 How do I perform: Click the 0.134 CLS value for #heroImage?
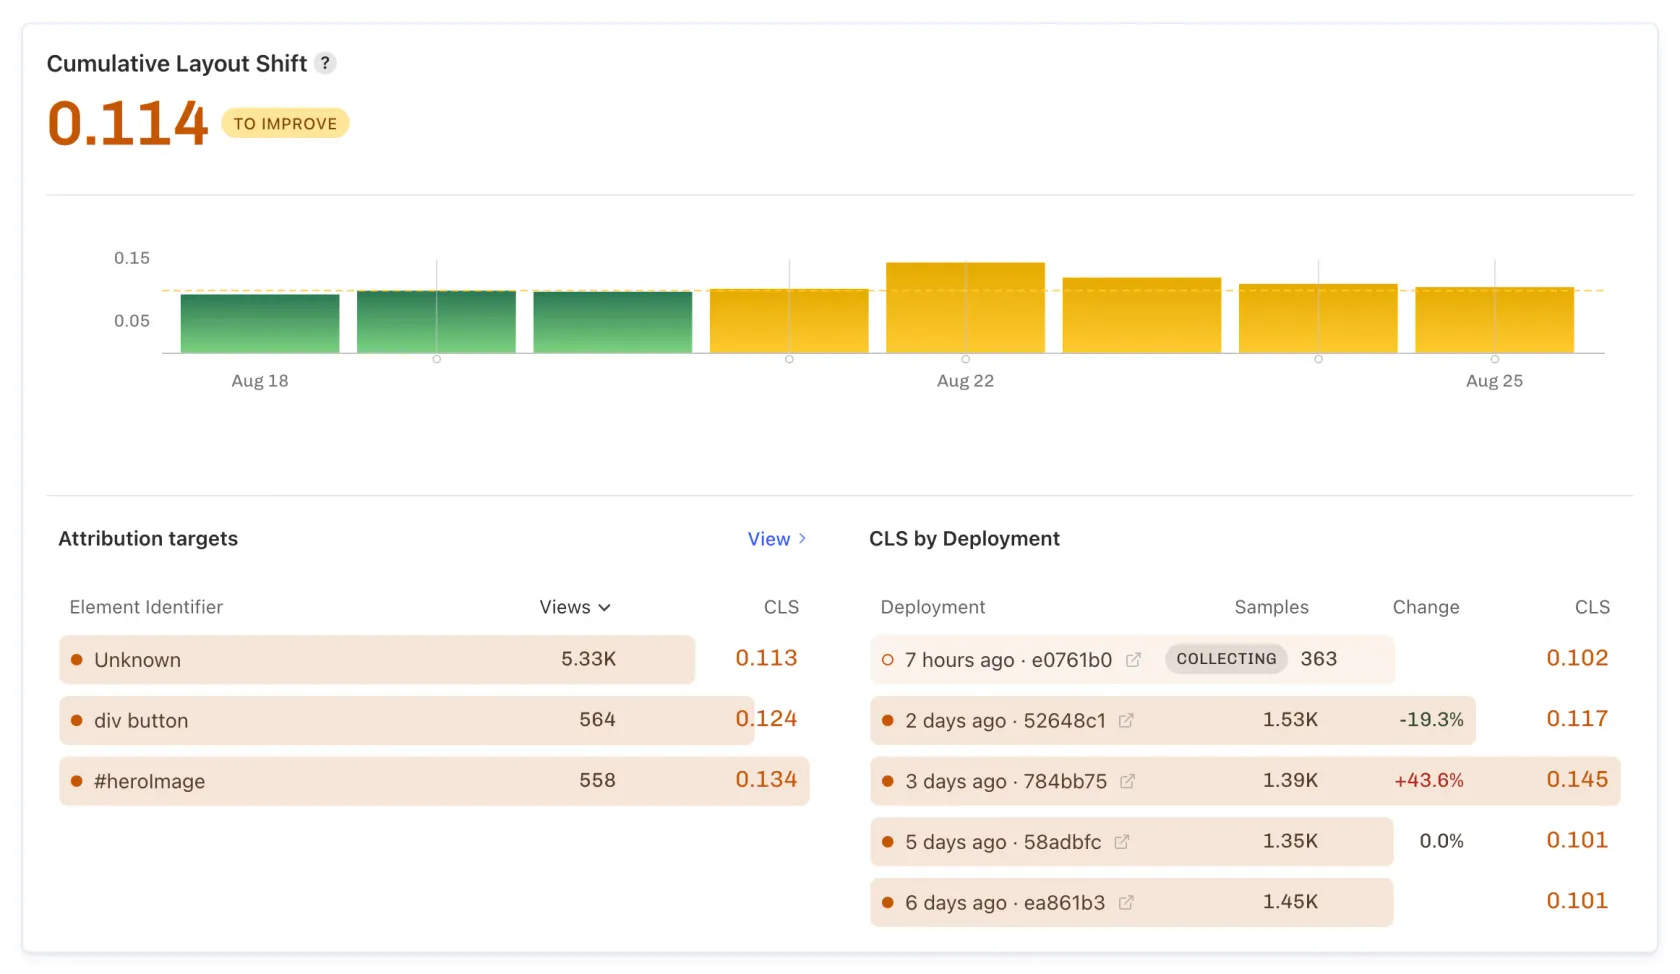(x=766, y=780)
